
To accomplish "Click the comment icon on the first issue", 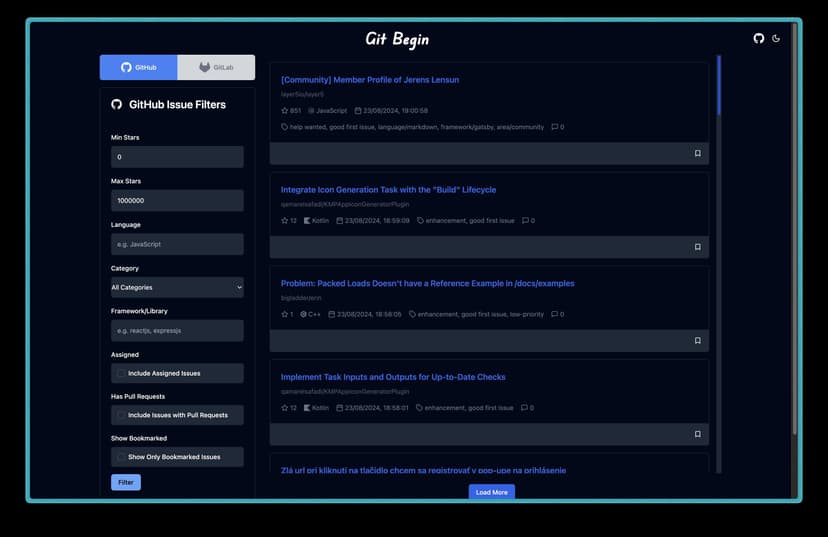I will tap(555, 127).
